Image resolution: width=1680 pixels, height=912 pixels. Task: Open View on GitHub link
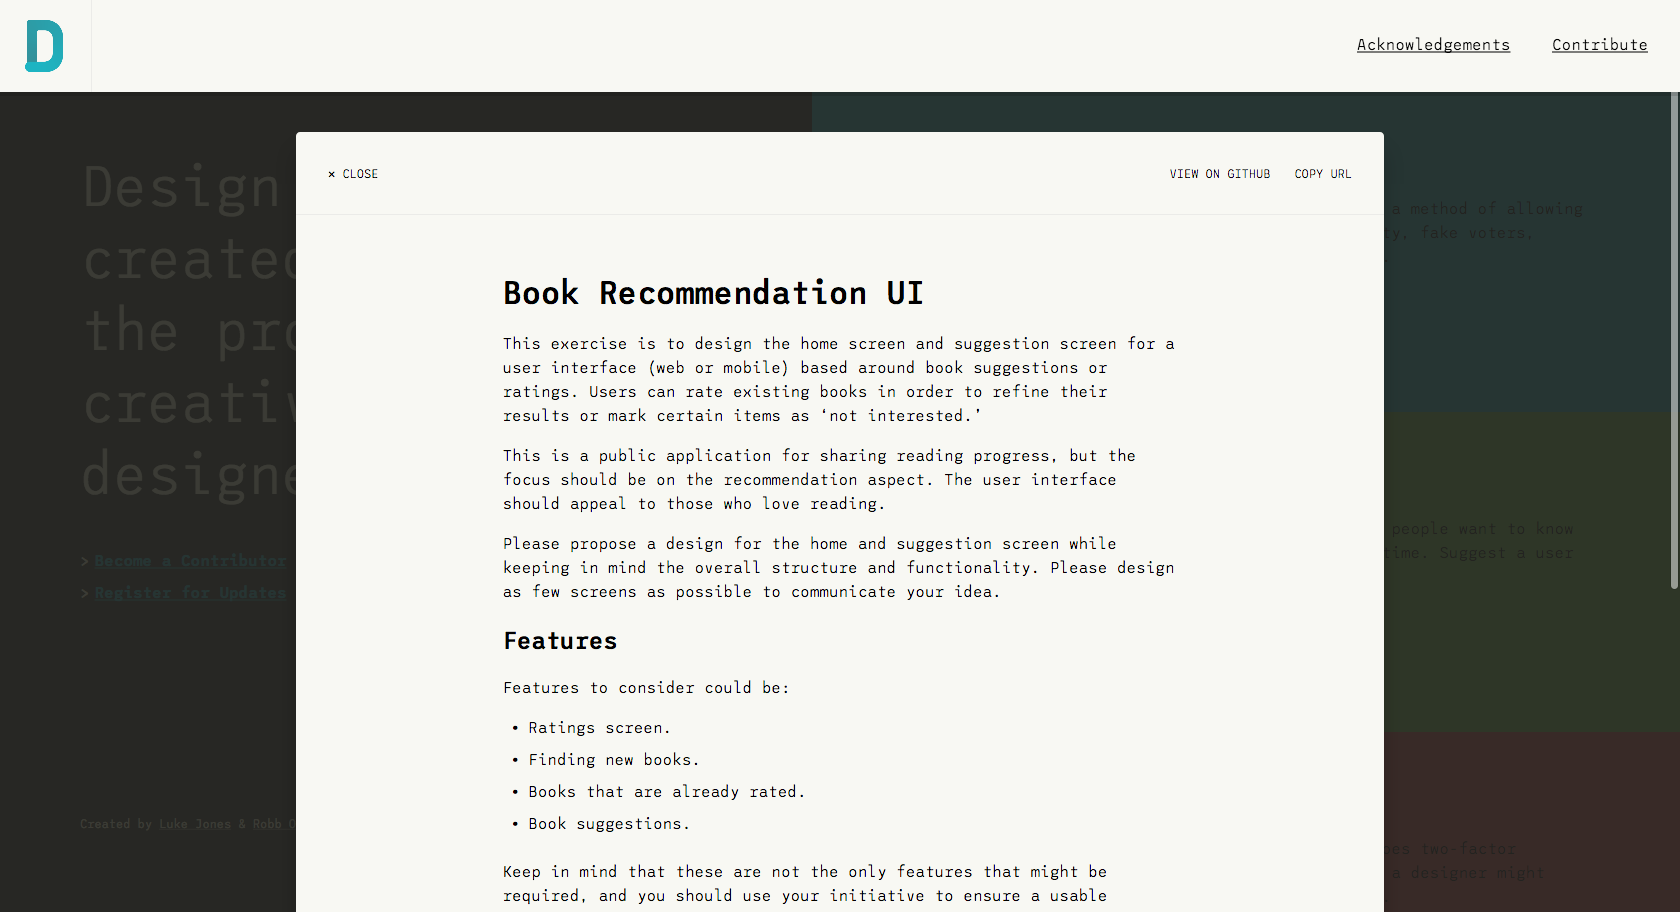point(1220,174)
